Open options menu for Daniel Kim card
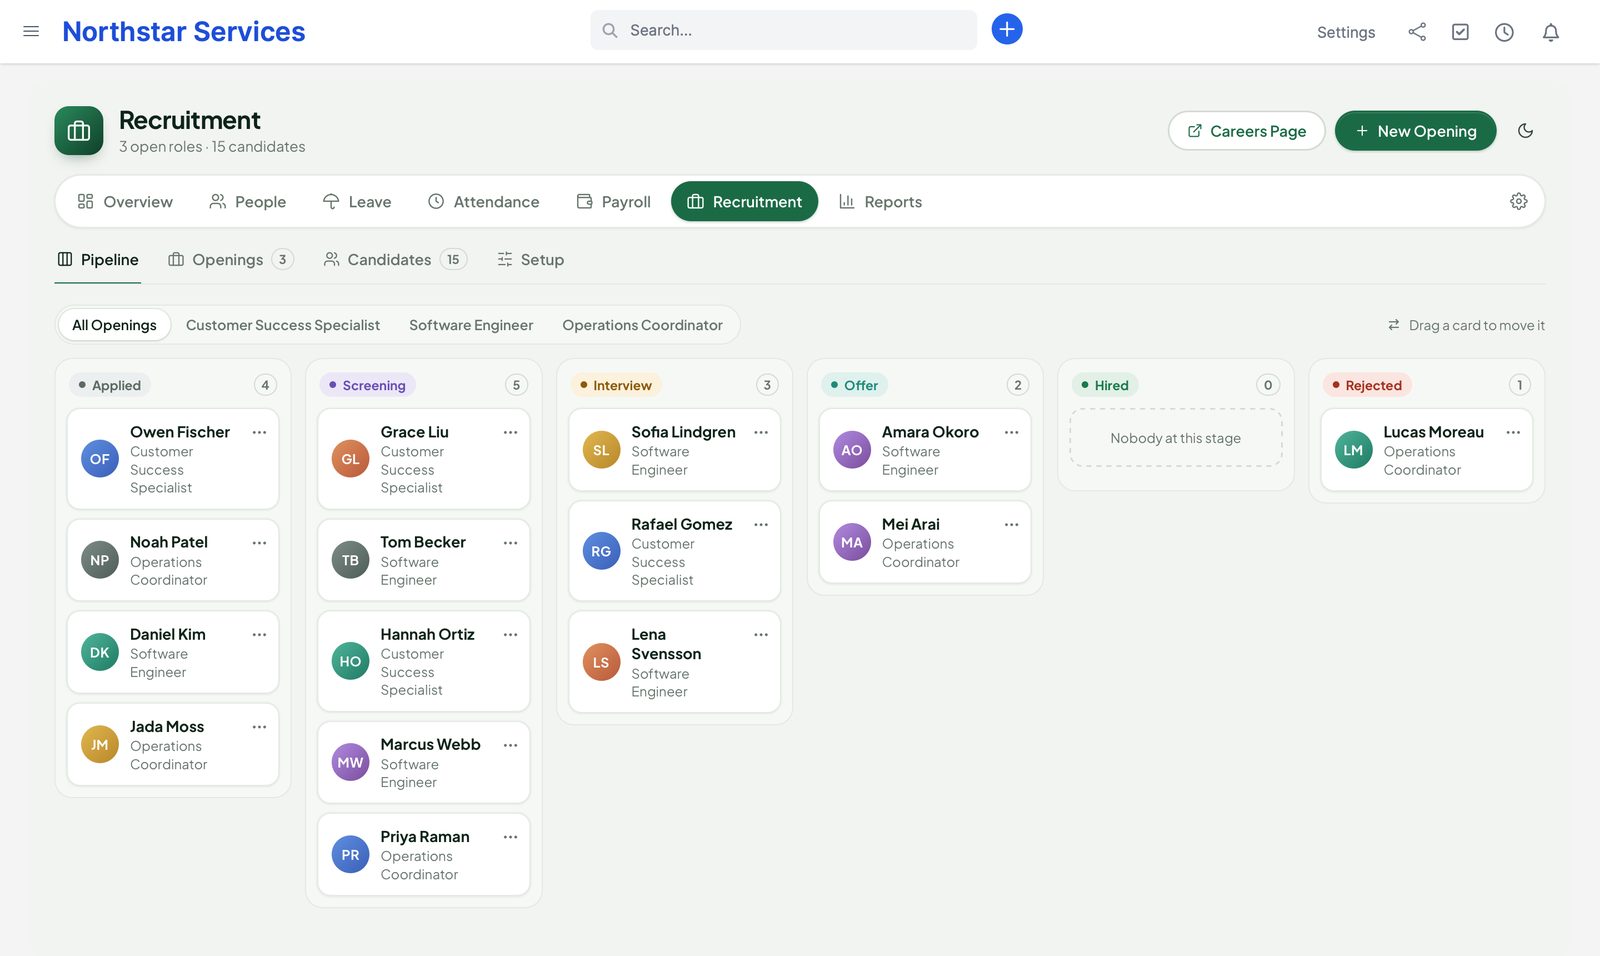This screenshot has height=956, width=1600. tap(260, 634)
